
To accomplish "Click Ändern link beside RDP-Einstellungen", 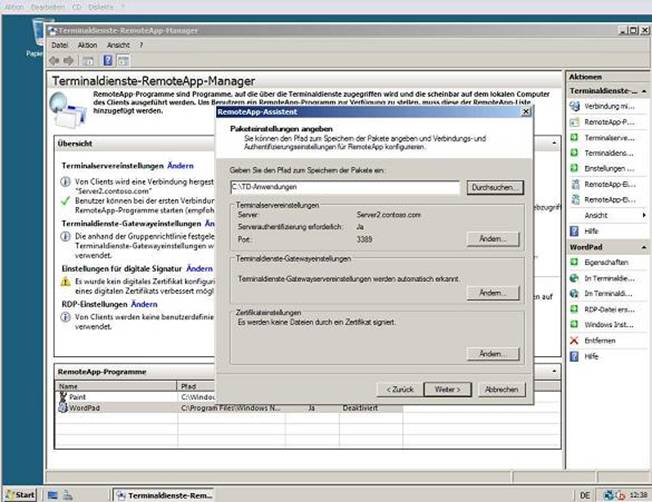I will 144,304.
